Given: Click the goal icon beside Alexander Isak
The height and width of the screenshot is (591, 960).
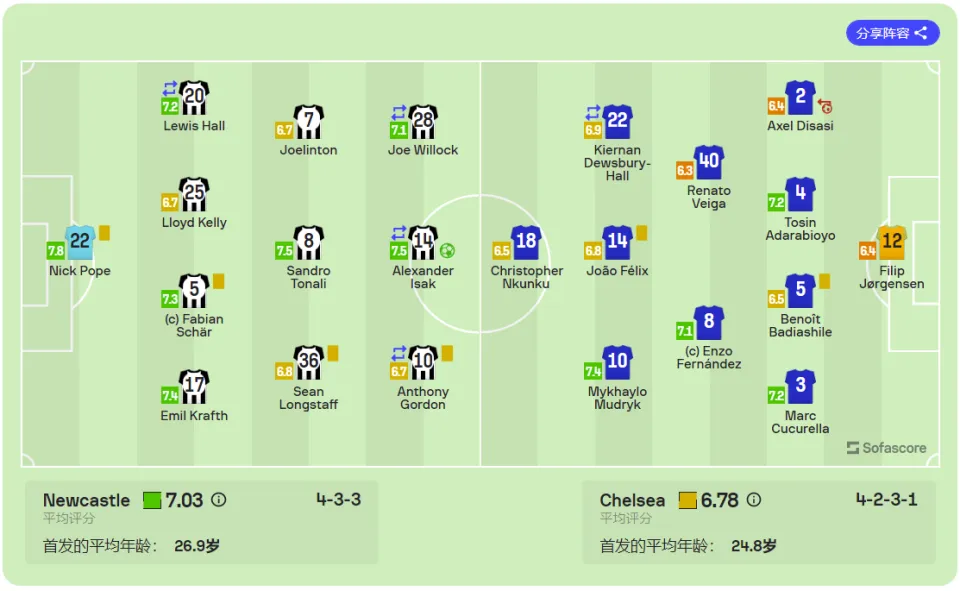Looking at the screenshot, I should (448, 250).
